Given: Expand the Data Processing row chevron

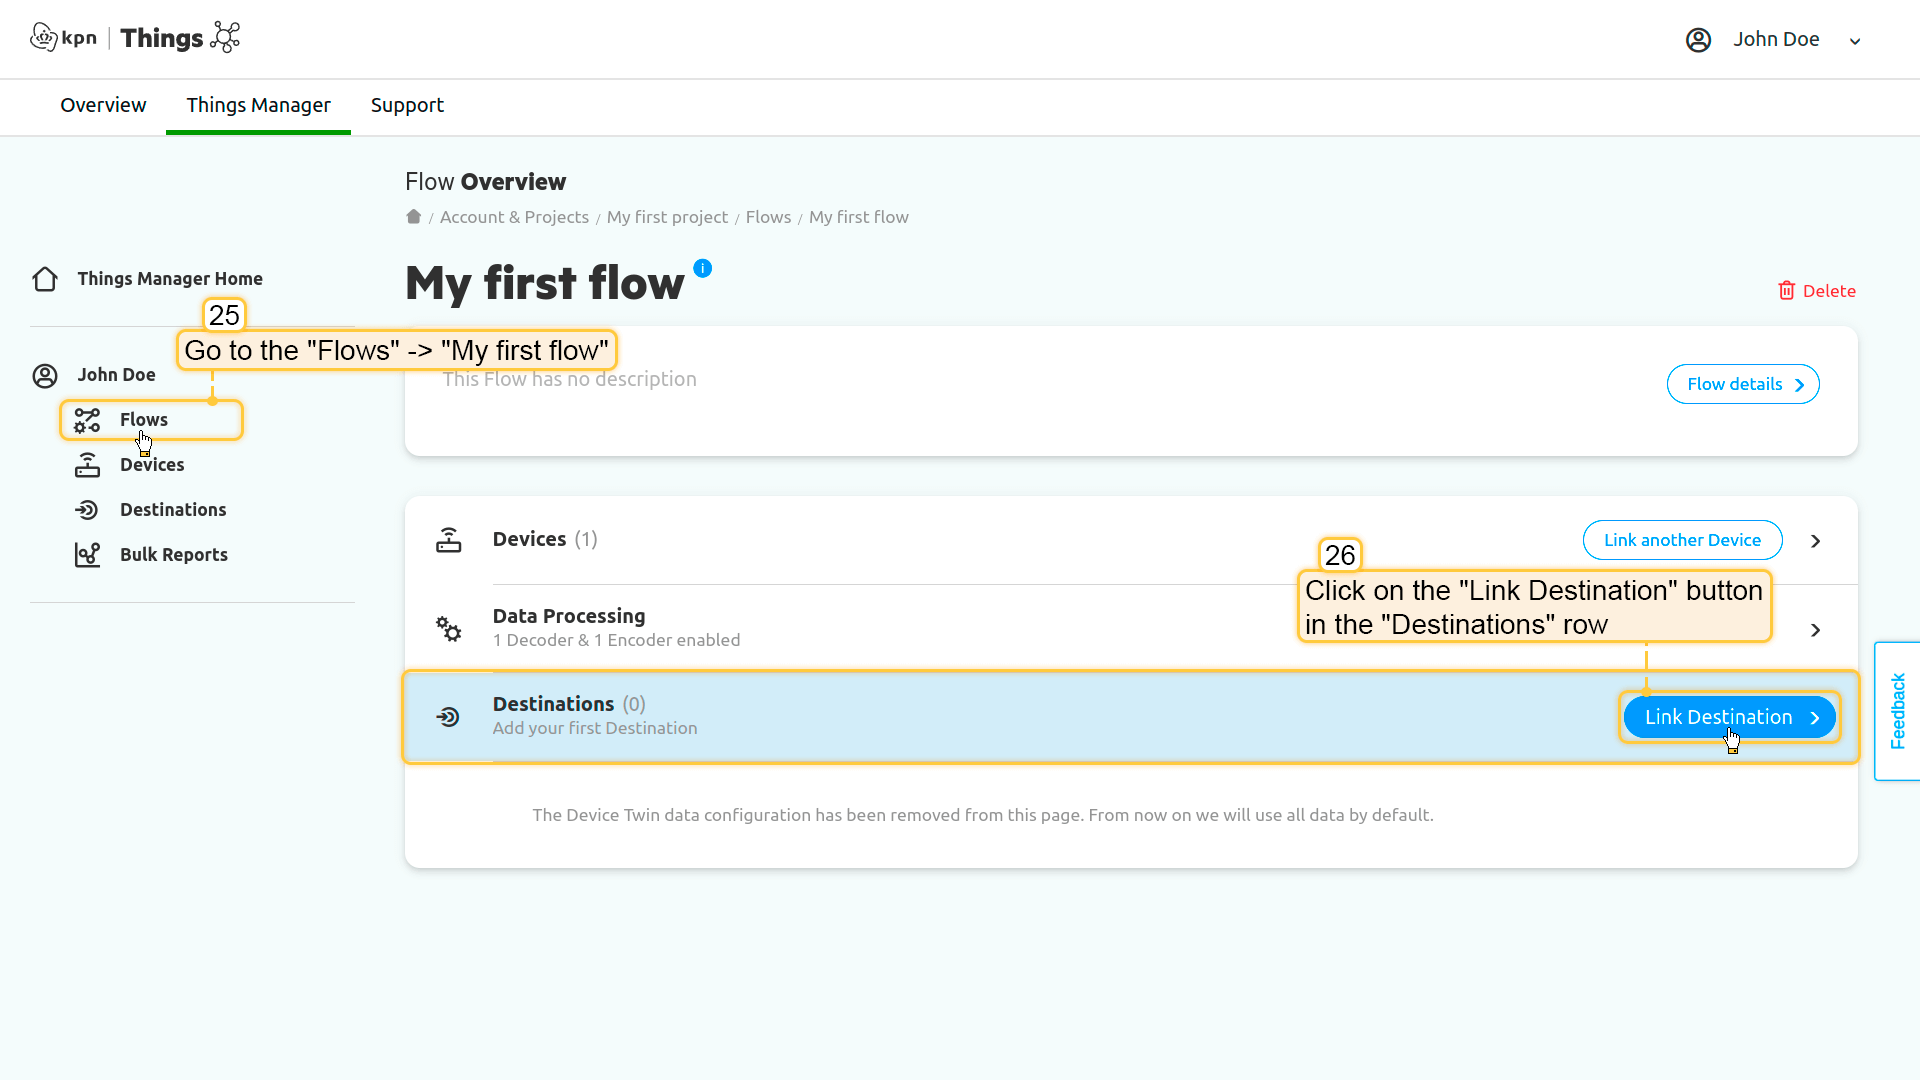Looking at the screenshot, I should [1816, 630].
